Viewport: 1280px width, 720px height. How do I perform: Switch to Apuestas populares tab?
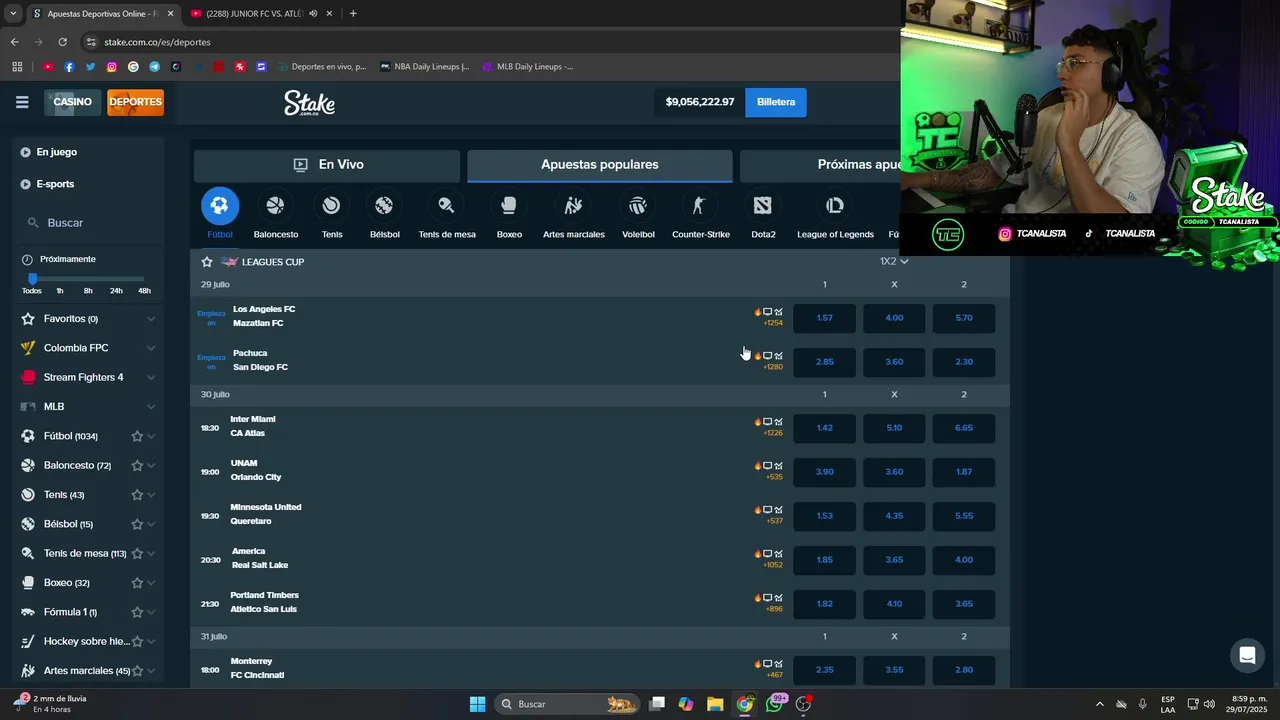[x=600, y=165]
